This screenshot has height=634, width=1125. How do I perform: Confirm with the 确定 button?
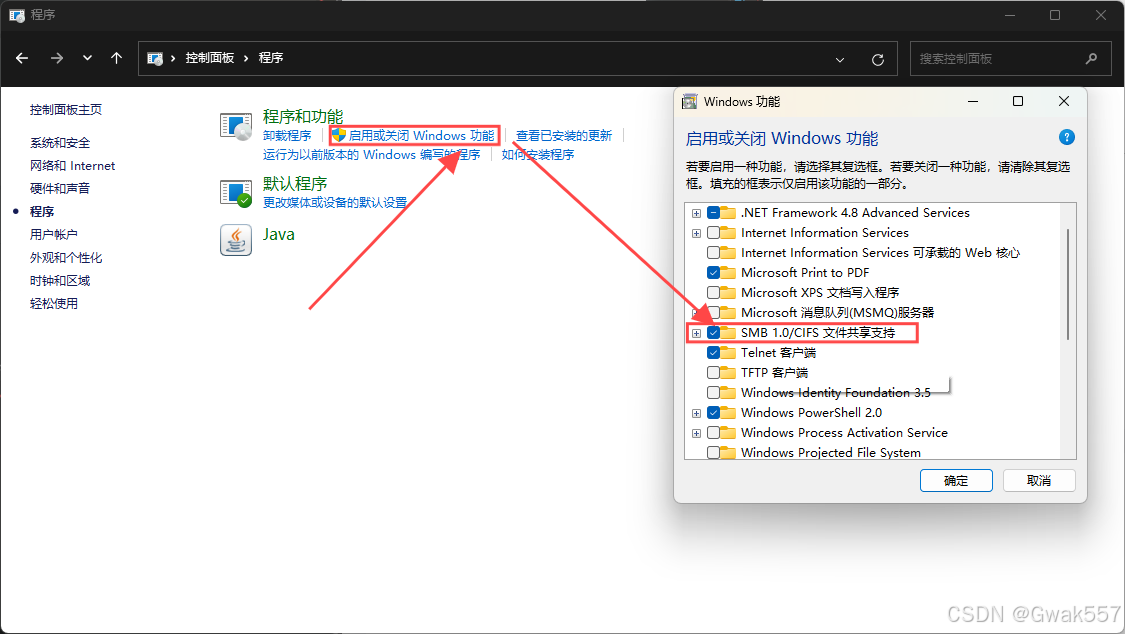(956, 481)
